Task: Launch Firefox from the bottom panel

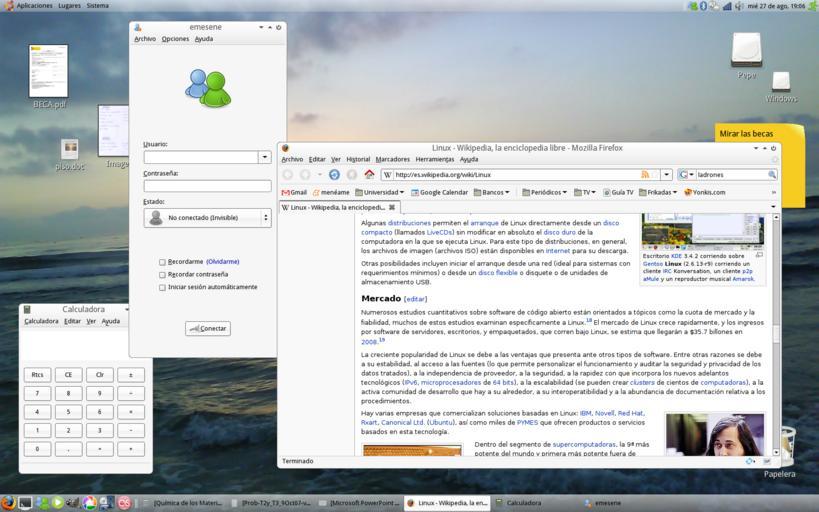Action: pyautogui.click(x=8, y=503)
